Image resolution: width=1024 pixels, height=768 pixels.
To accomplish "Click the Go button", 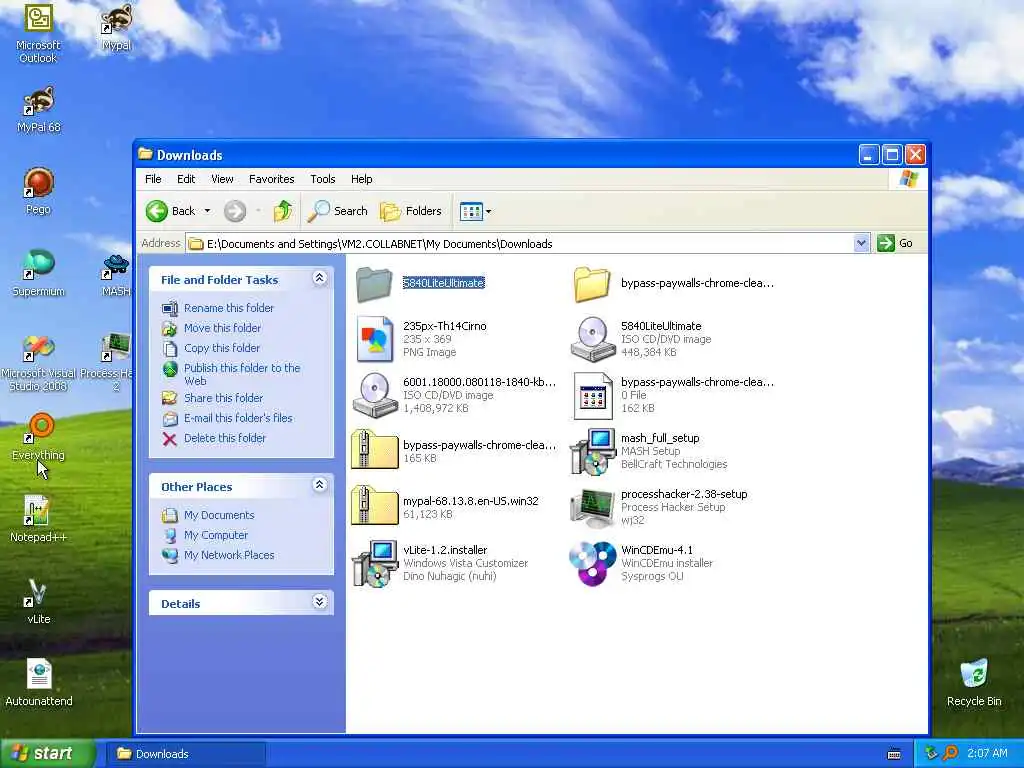I will 895,243.
